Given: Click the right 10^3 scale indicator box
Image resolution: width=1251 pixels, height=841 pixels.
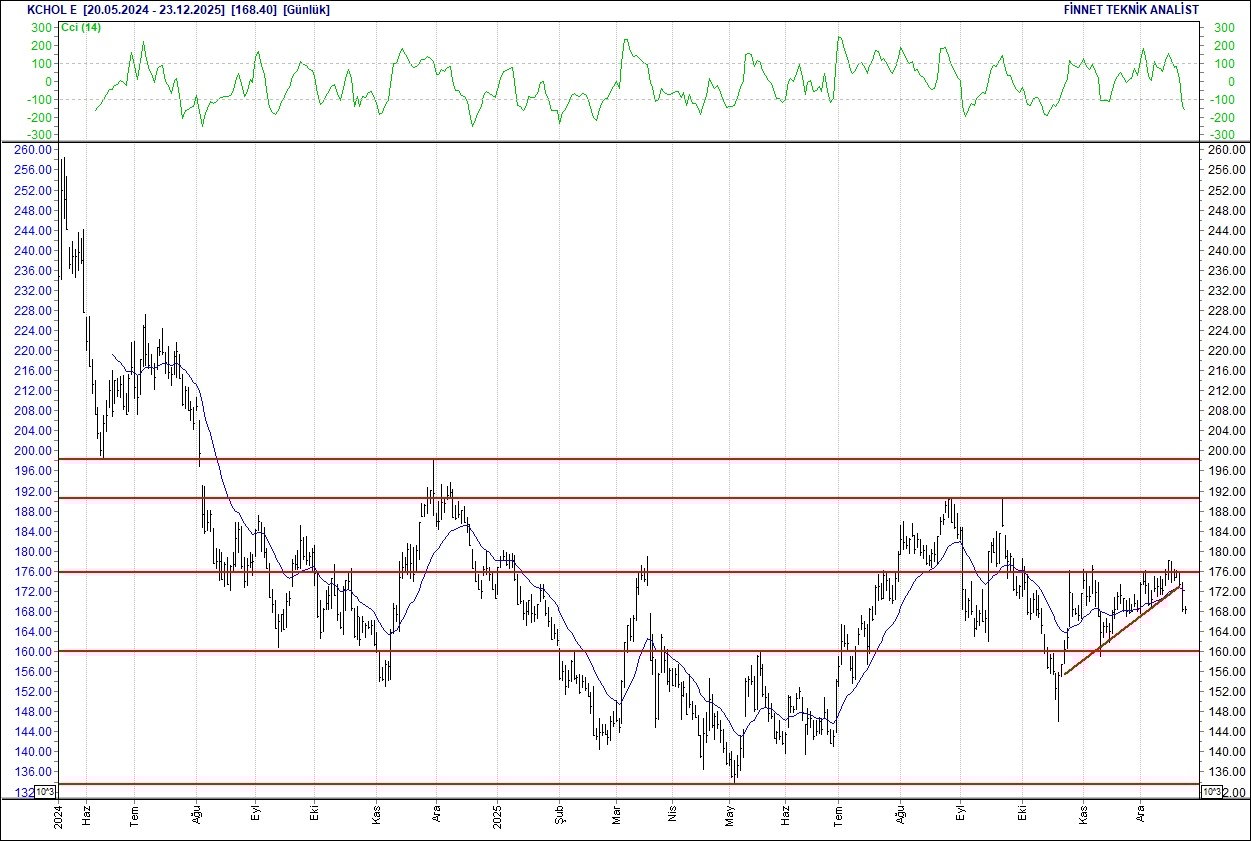Looking at the screenshot, I should pyautogui.click(x=1211, y=790).
